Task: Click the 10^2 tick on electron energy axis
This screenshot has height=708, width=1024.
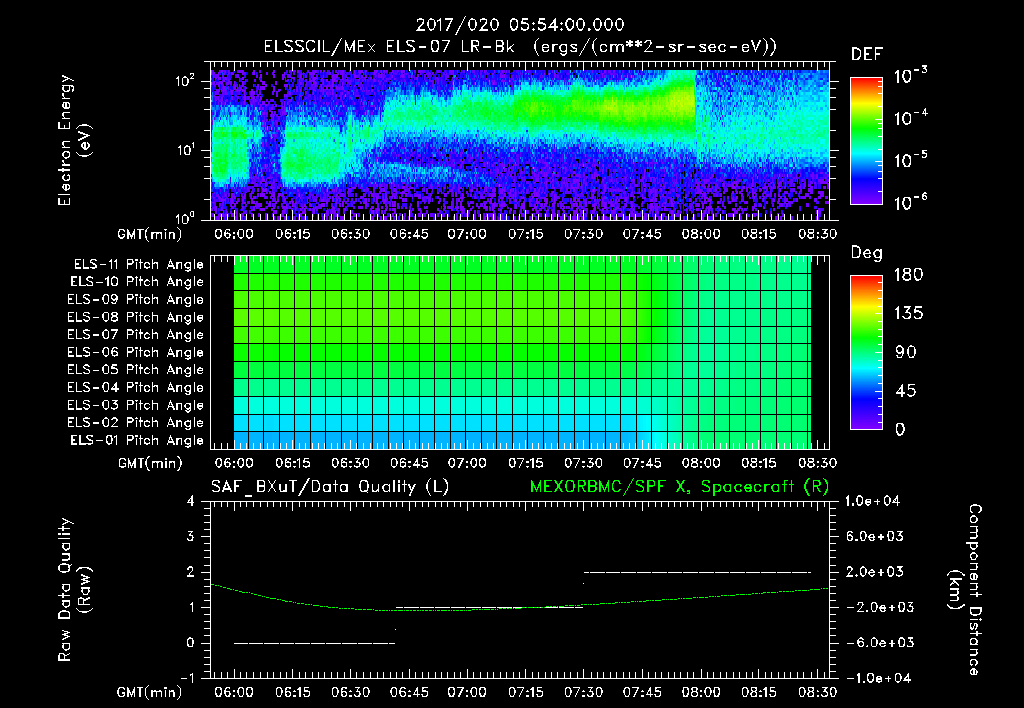Action: [x=186, y=81]
